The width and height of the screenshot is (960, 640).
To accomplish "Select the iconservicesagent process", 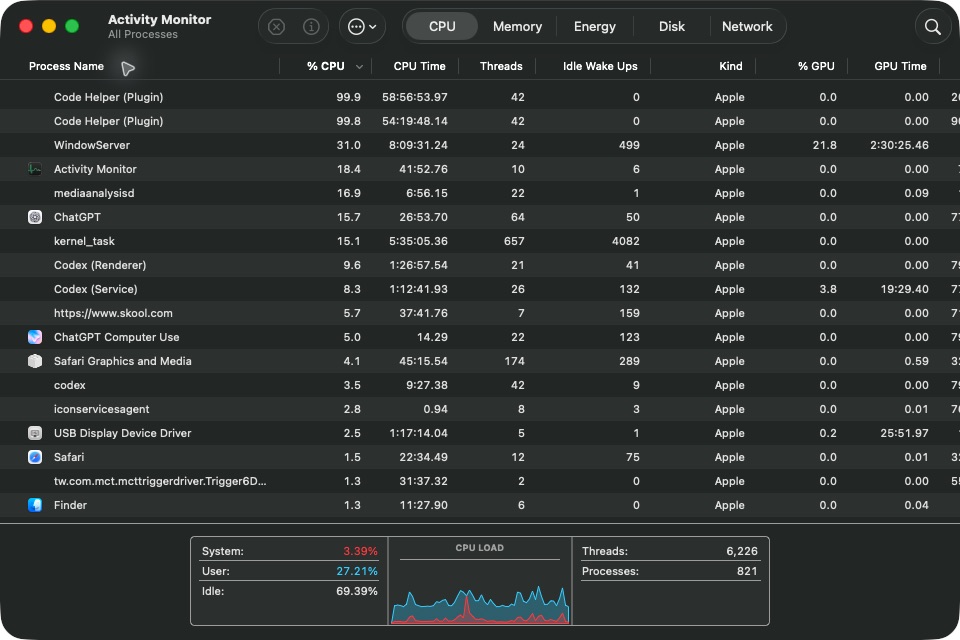I will click(x=480, y=409).
